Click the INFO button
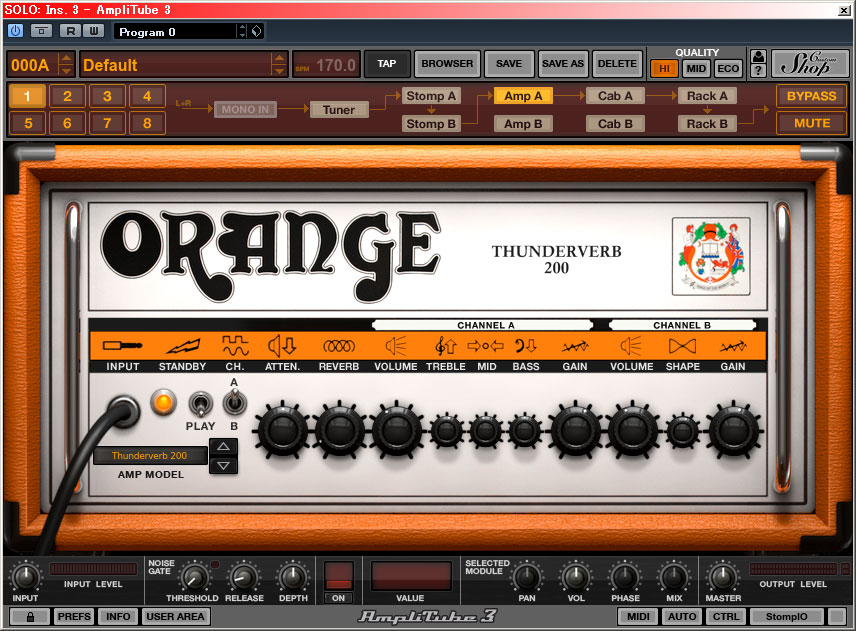Image resolution: width=856 pixels, height=631 pixels. pos(118,617)
